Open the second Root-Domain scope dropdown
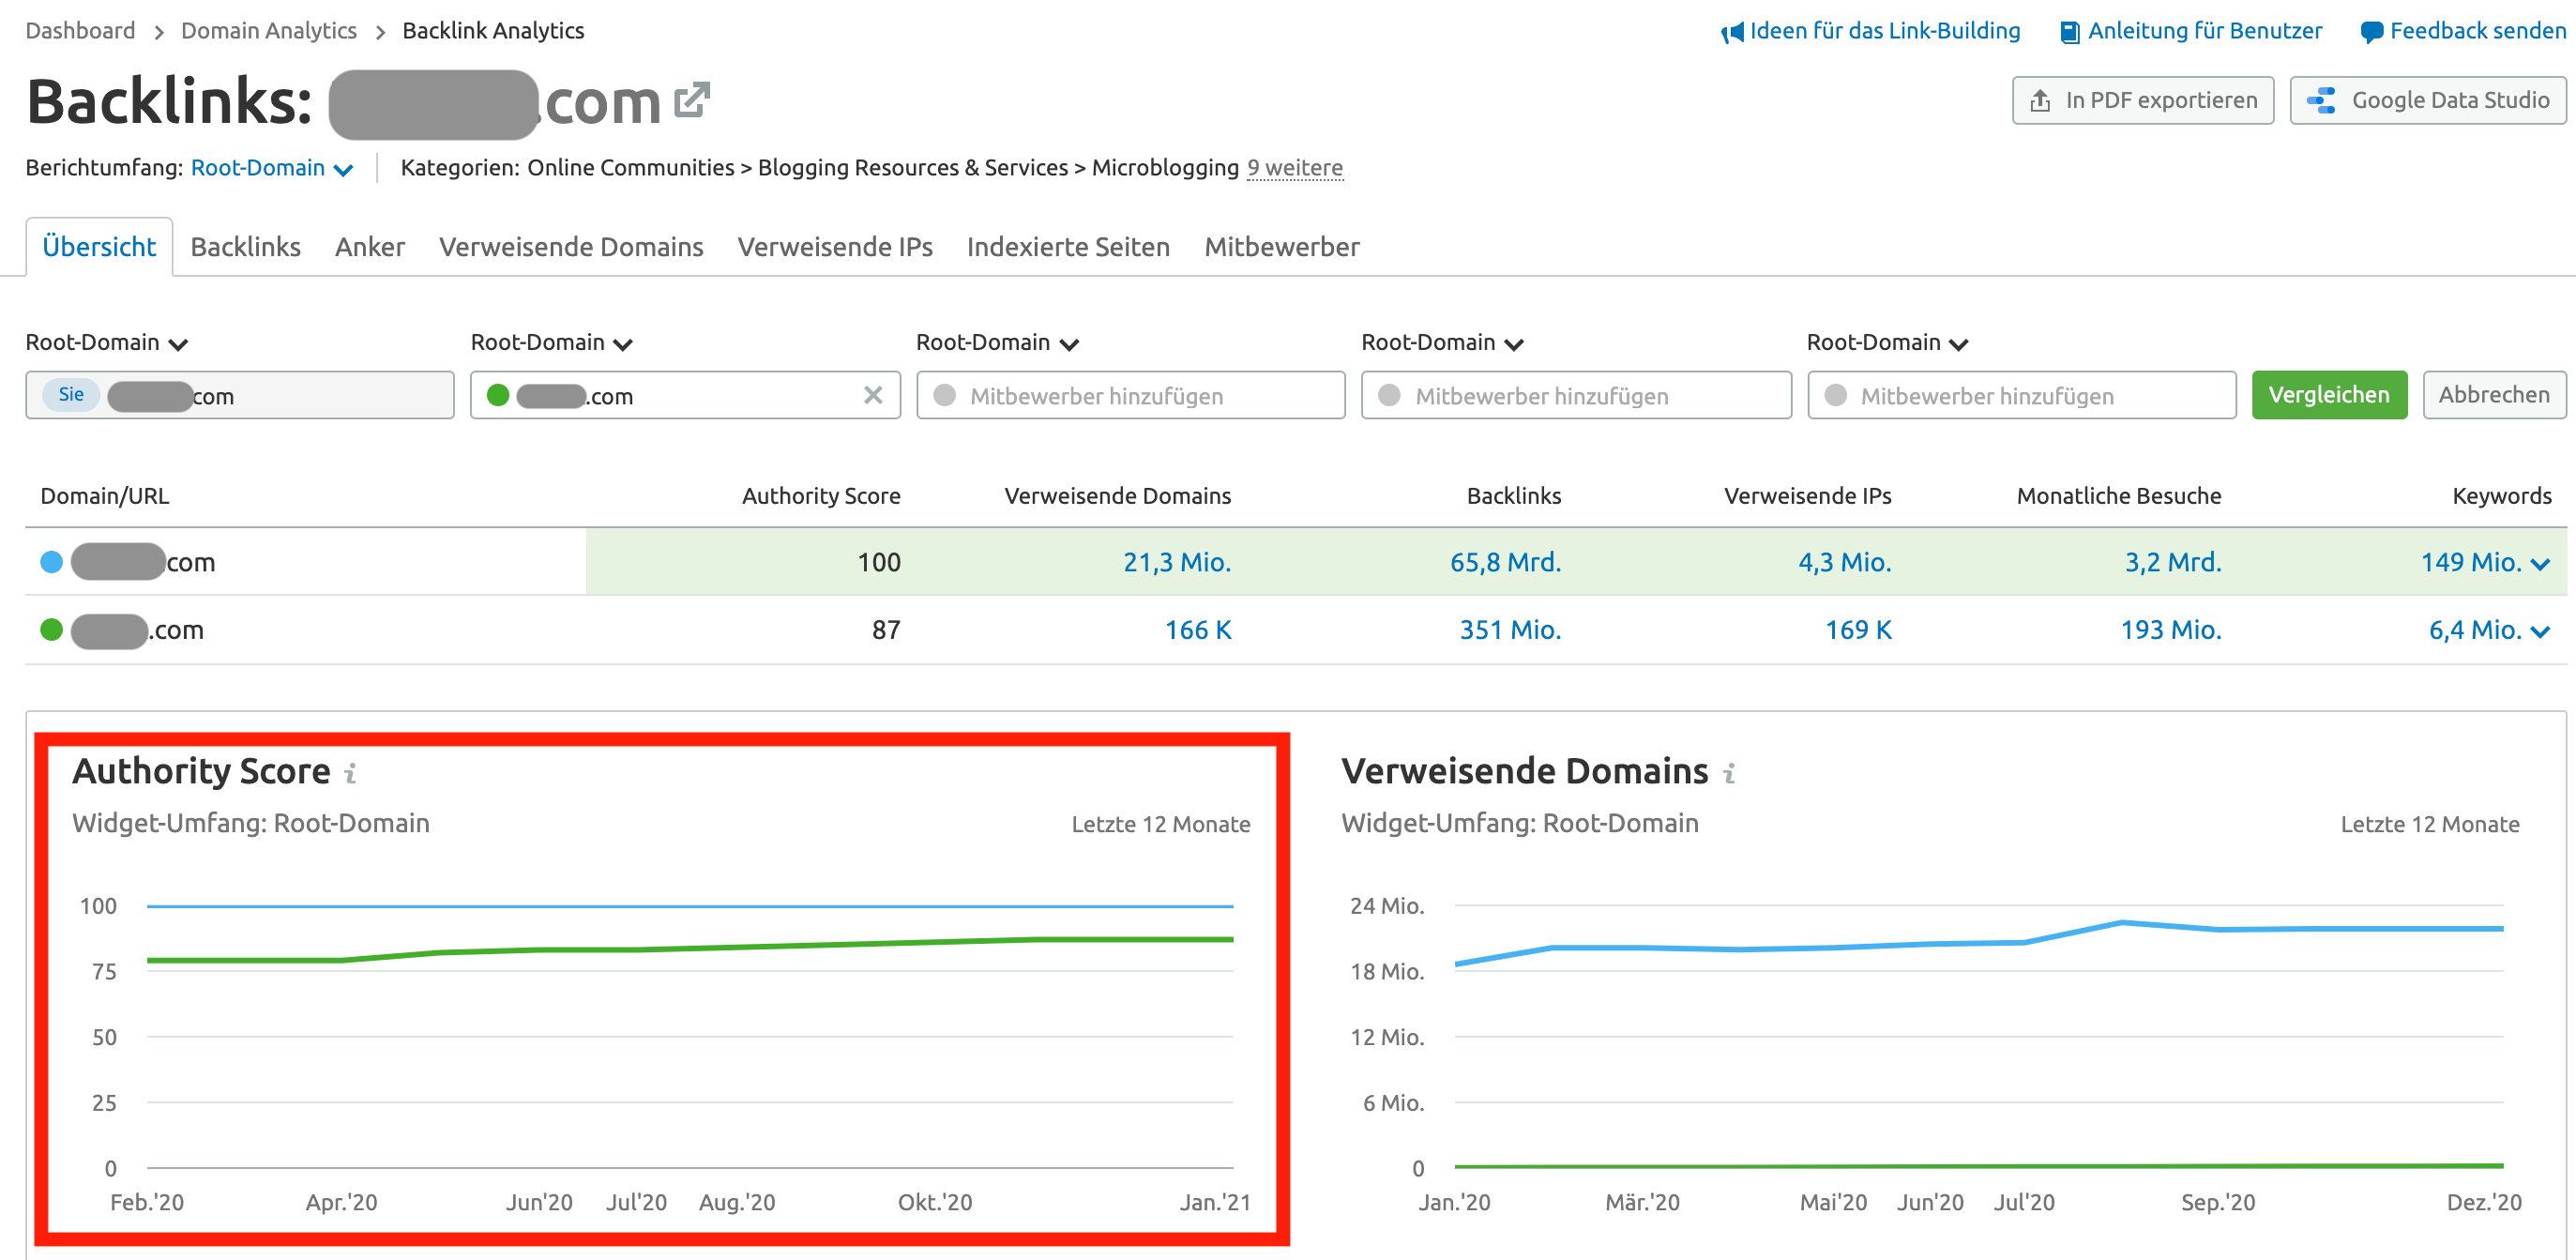Image resolution: width=2576 pixels, height=1260 pixels. click(552, 343)
